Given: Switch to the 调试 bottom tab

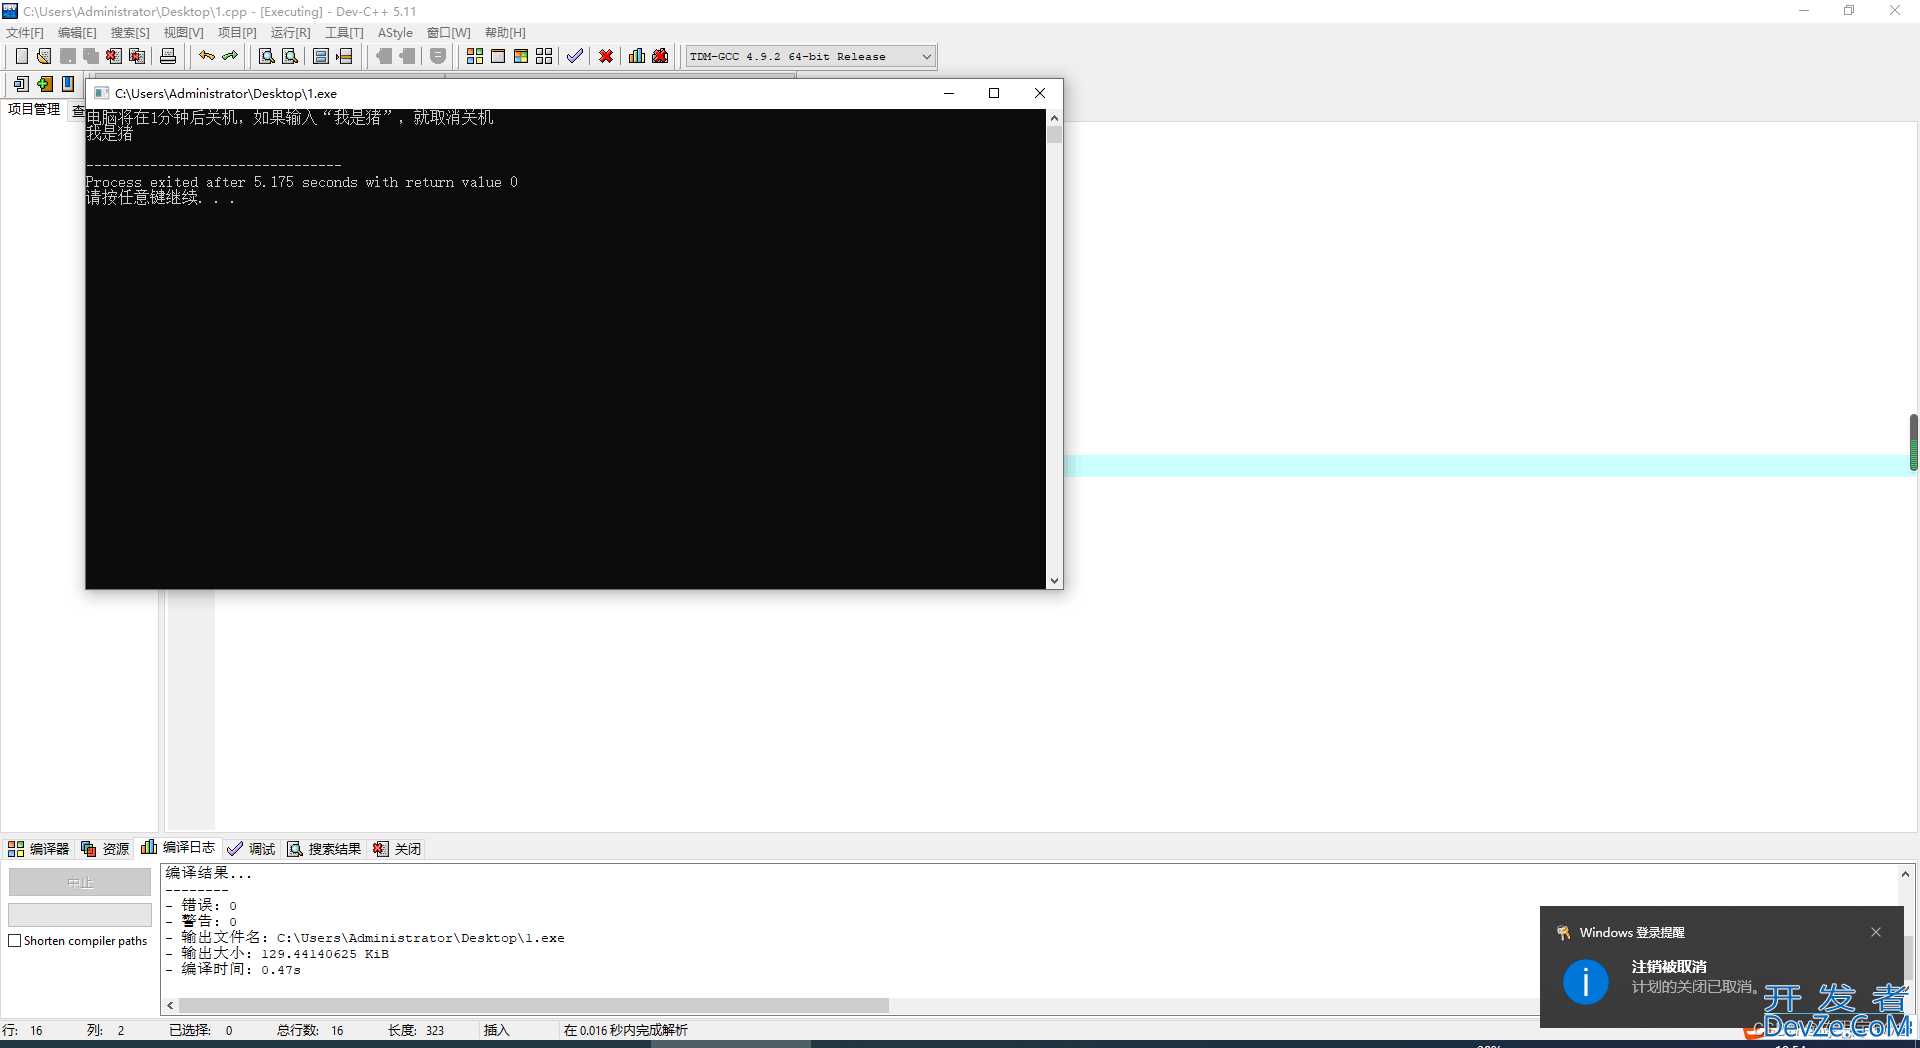Looking at the screenshot, I should (x=252, y=849).
